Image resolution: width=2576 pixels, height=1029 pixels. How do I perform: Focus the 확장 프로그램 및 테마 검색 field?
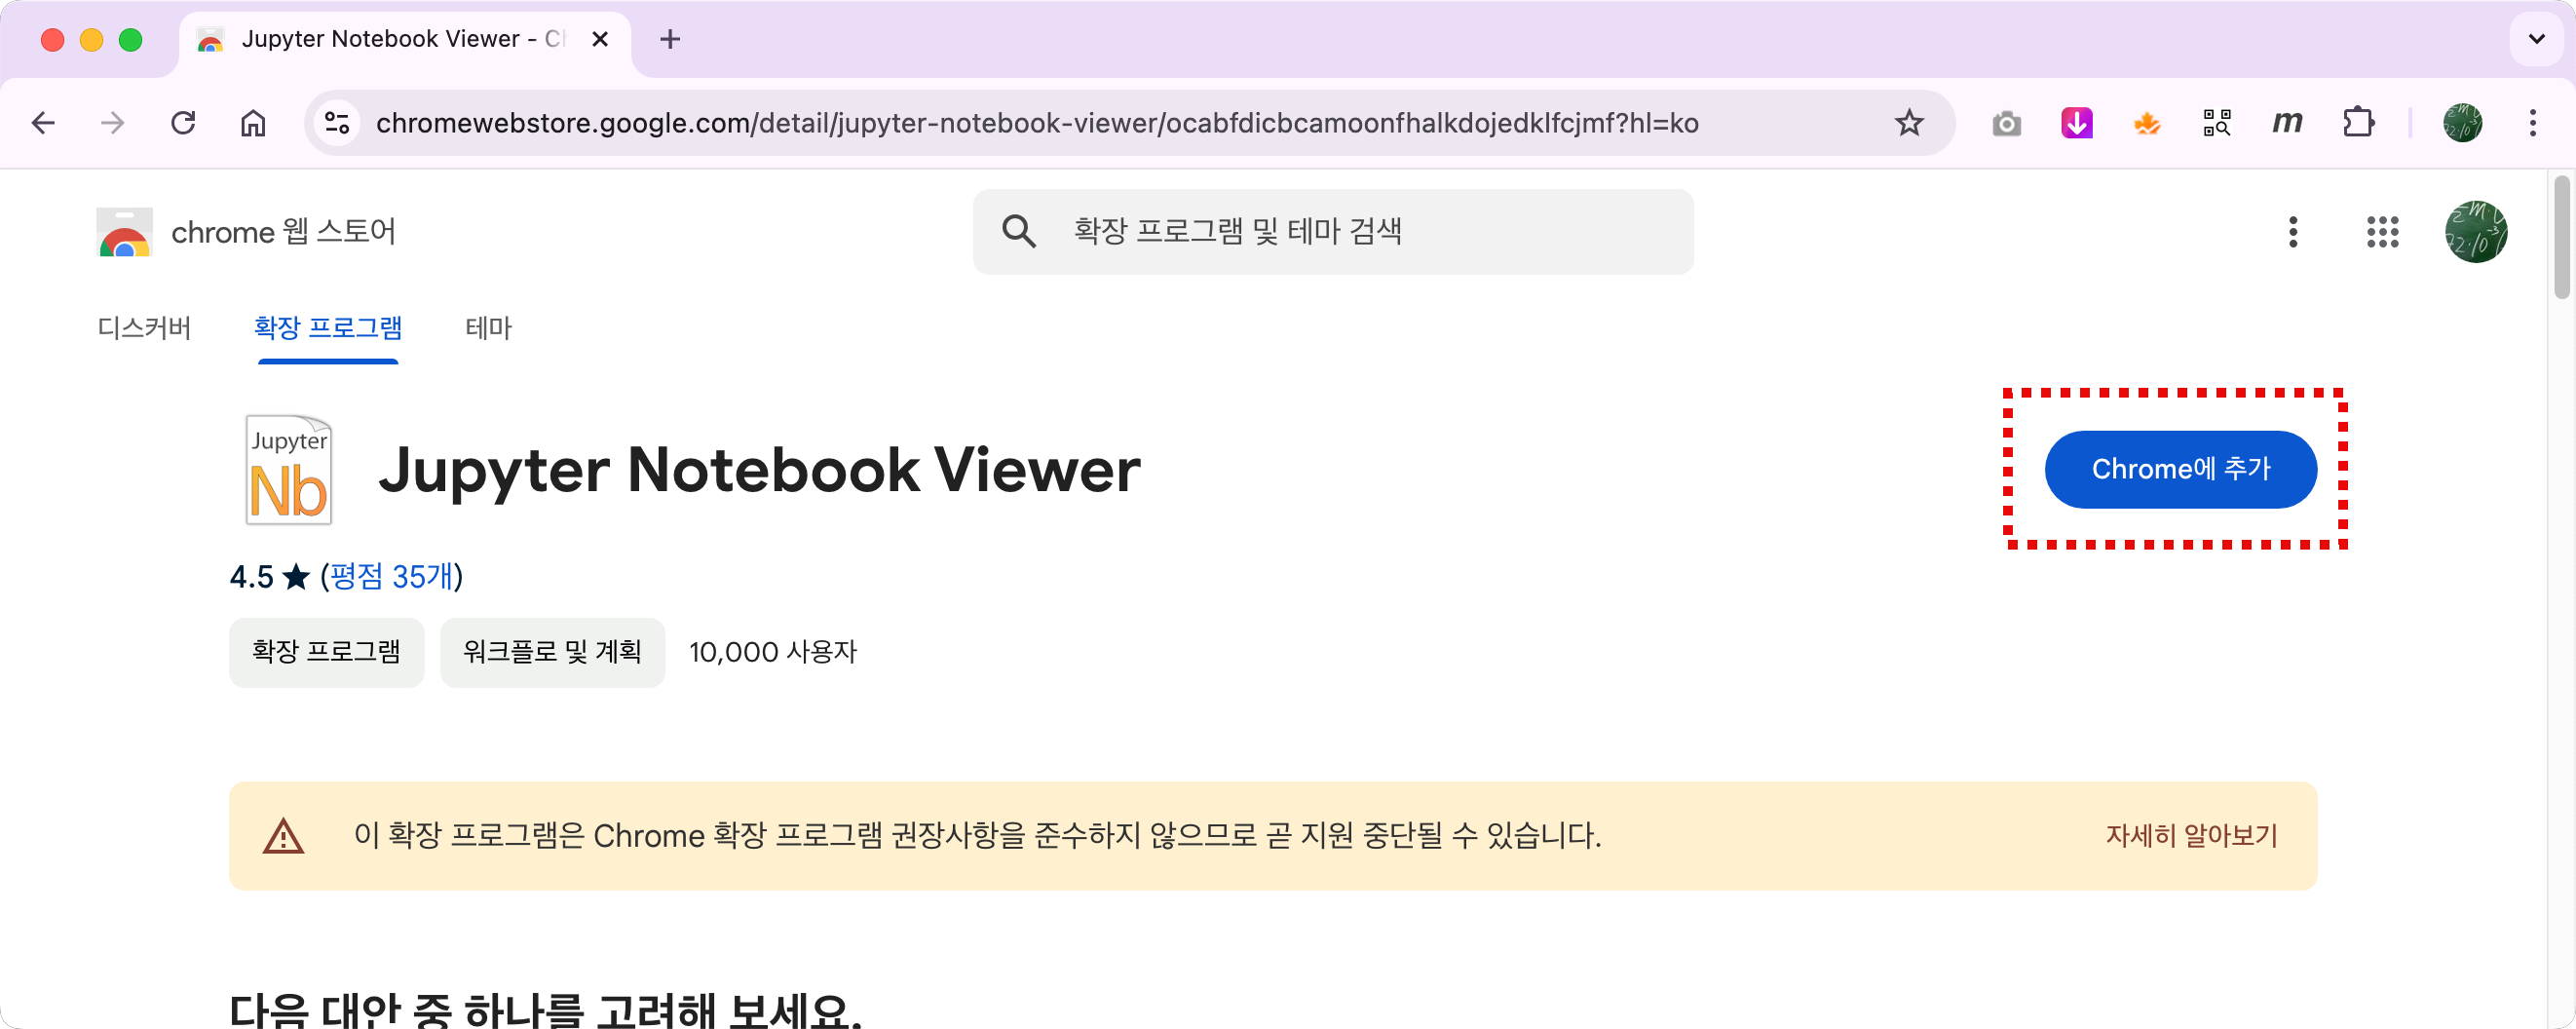1333,232
